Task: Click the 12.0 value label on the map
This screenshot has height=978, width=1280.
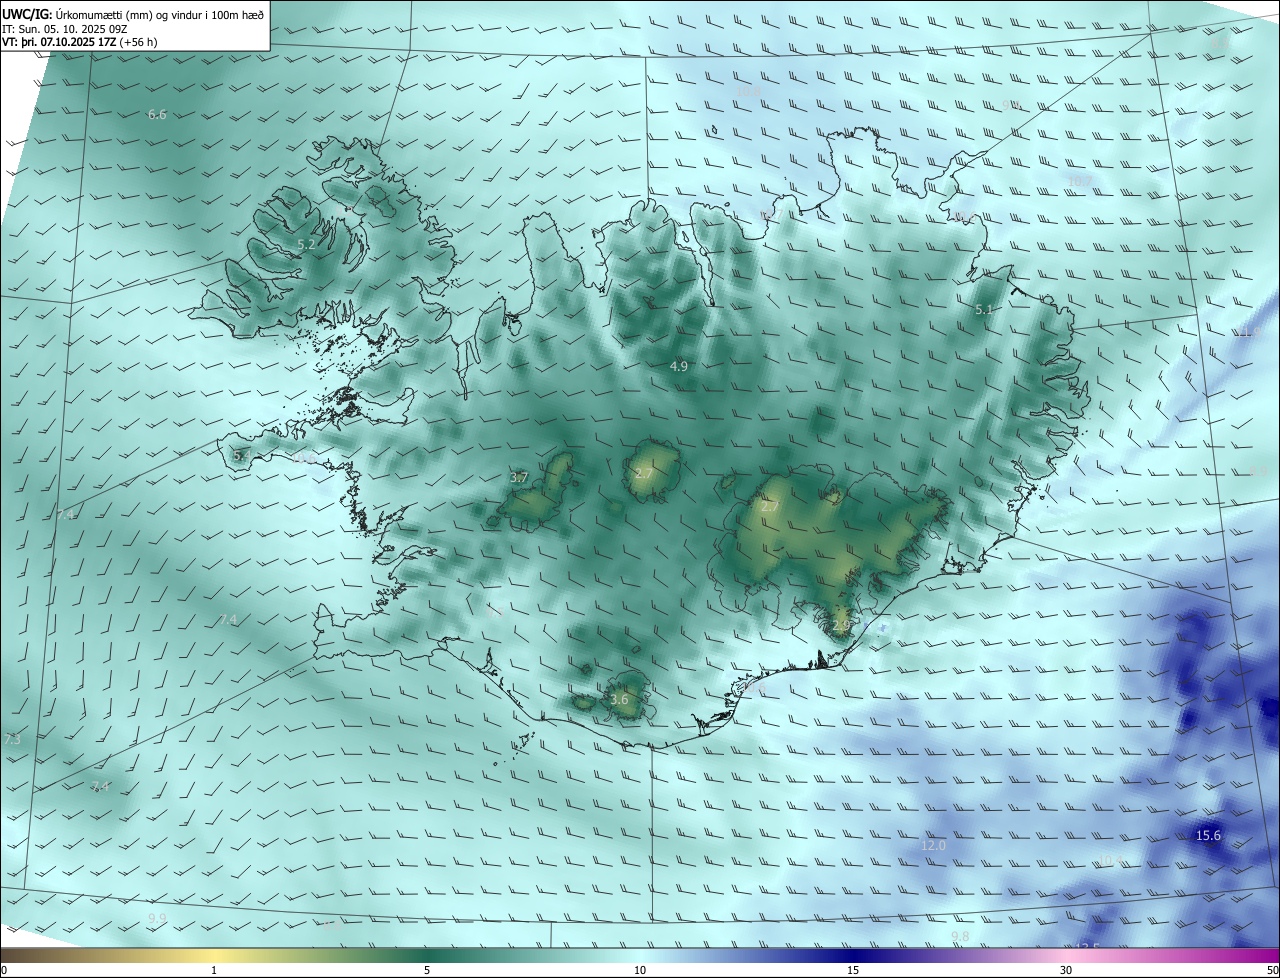Action: [933, 846]
